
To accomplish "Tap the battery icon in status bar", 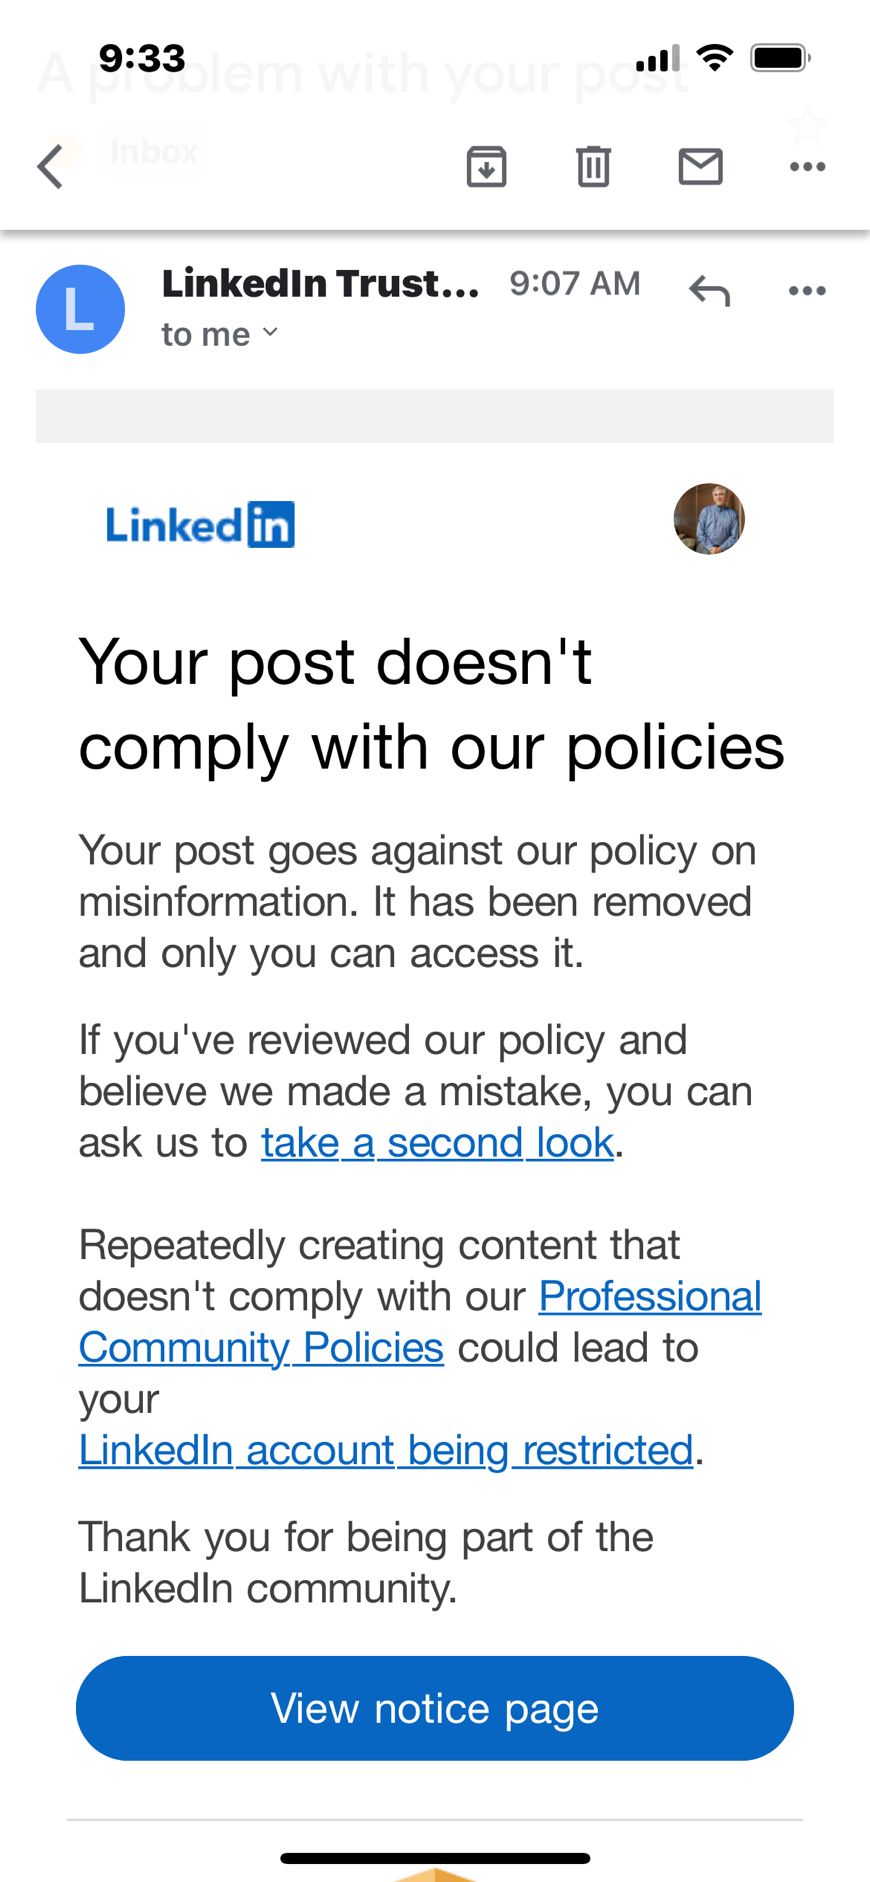I will coord(780,58).
